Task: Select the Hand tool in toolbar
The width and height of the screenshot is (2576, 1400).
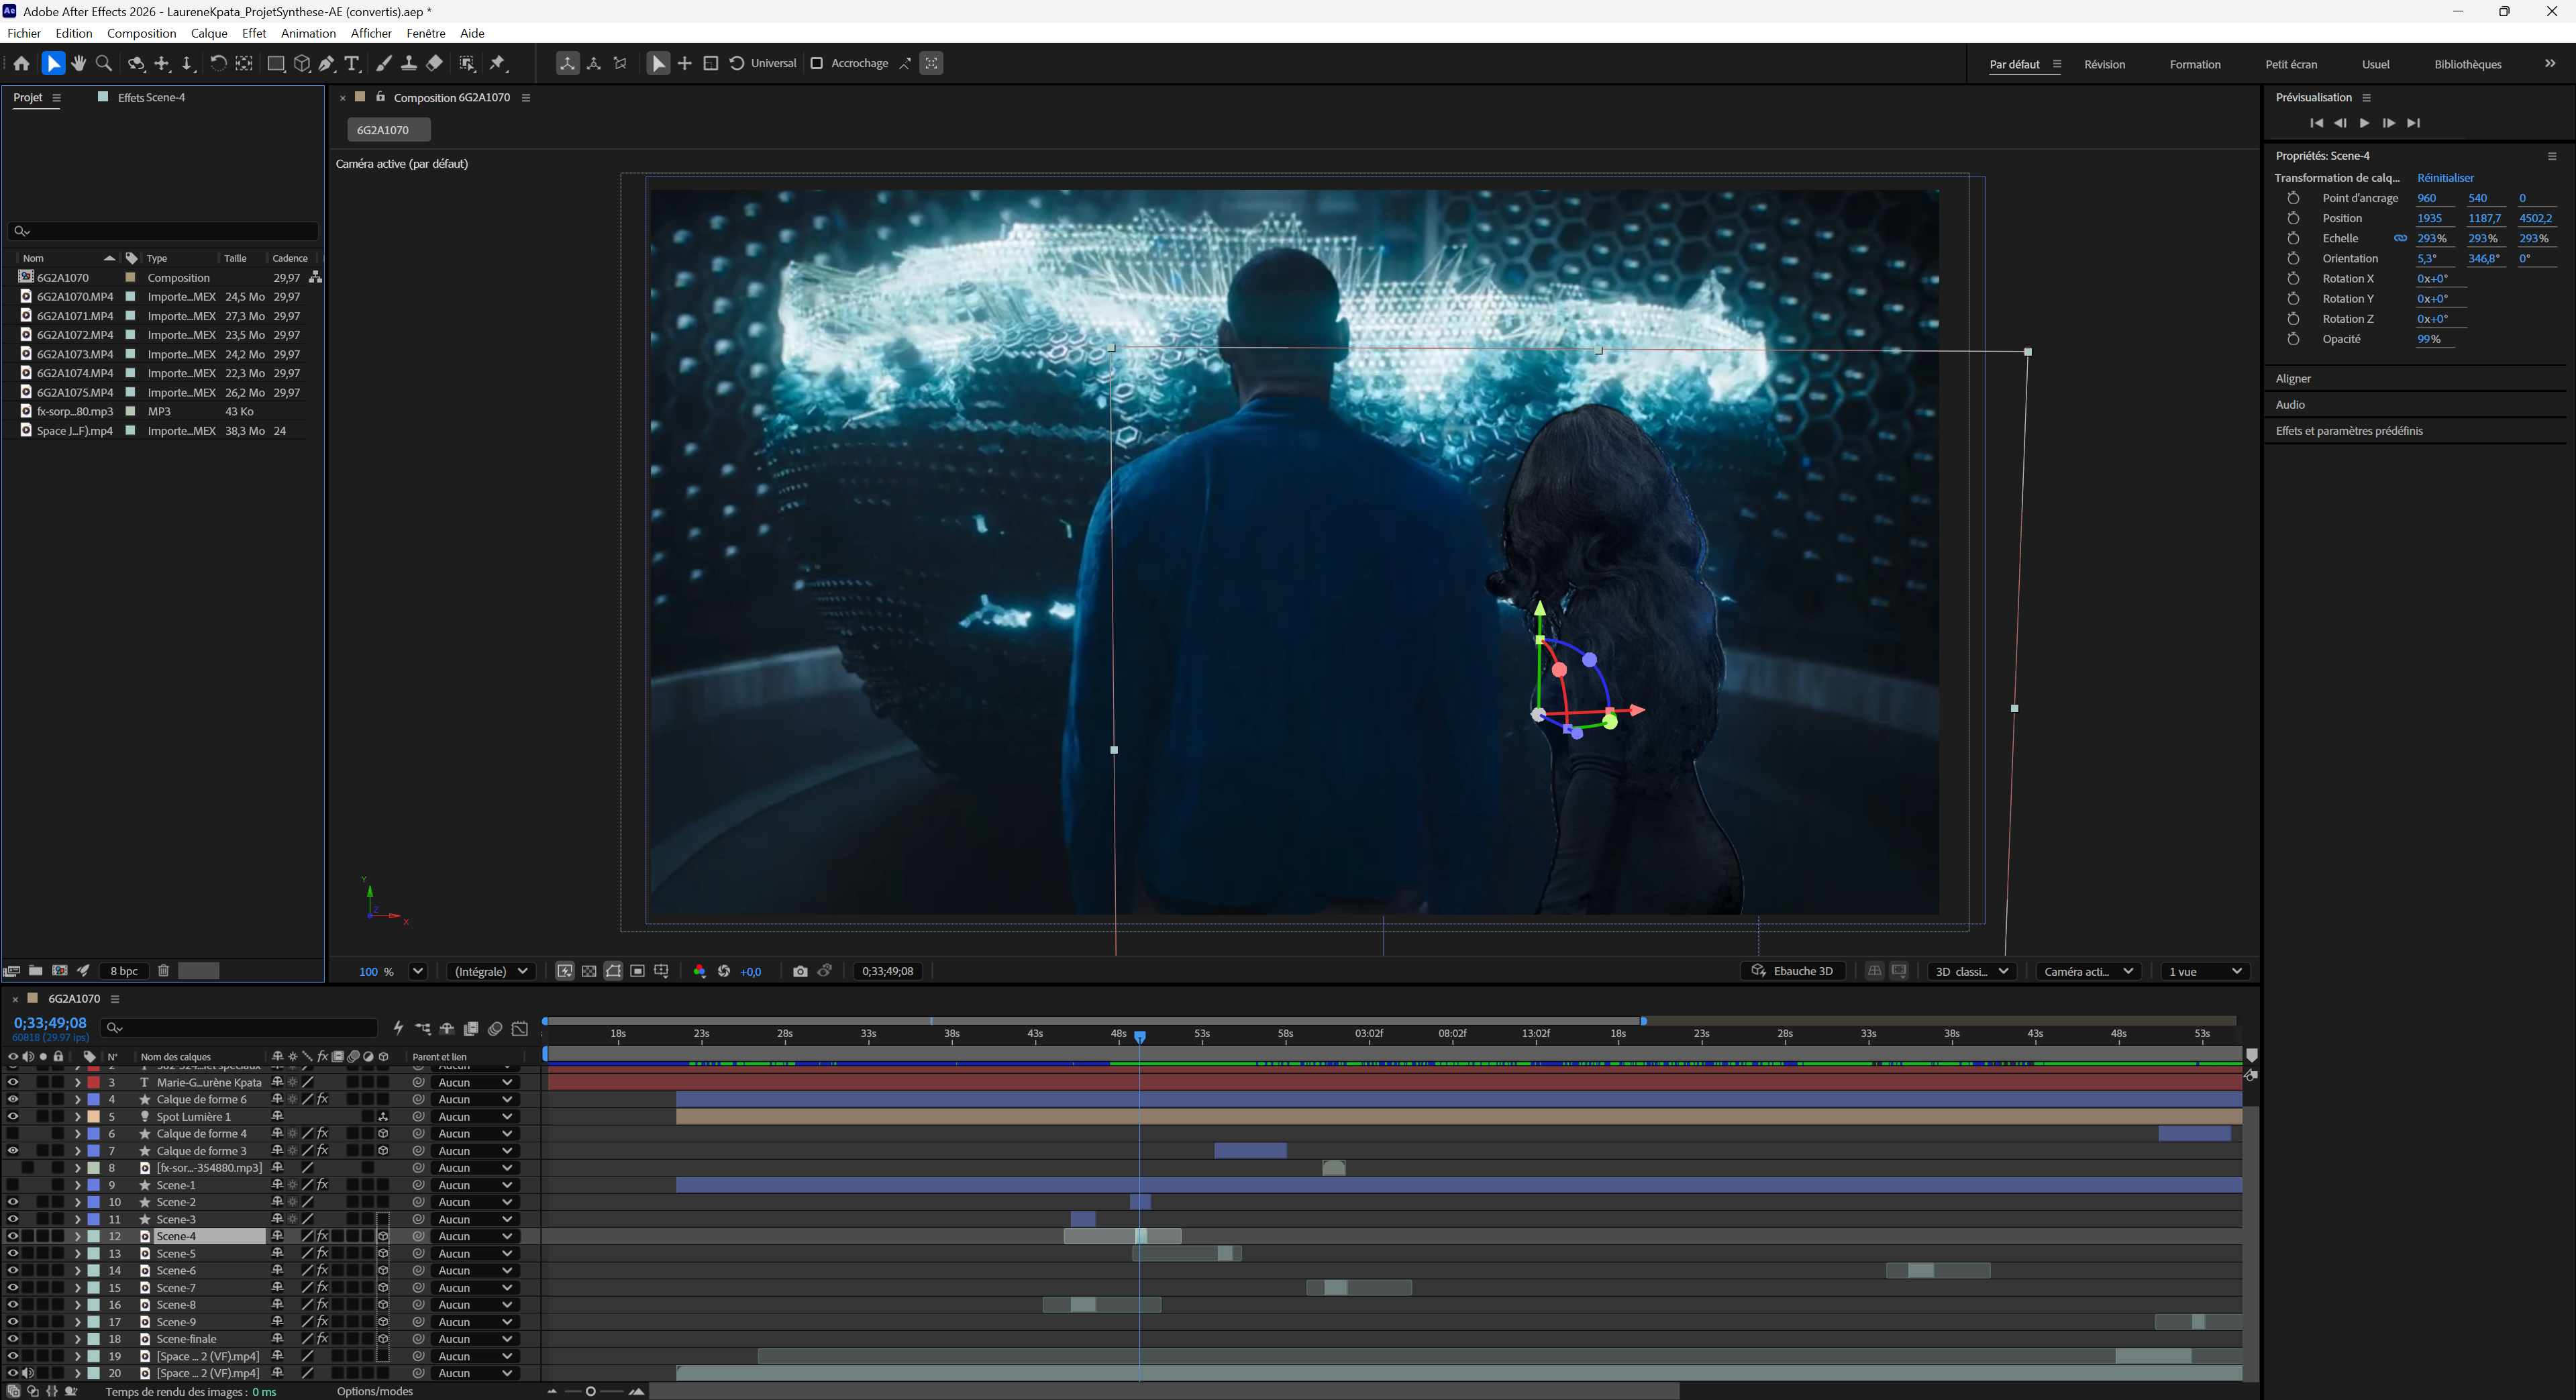Action: [x=79, y=64]
